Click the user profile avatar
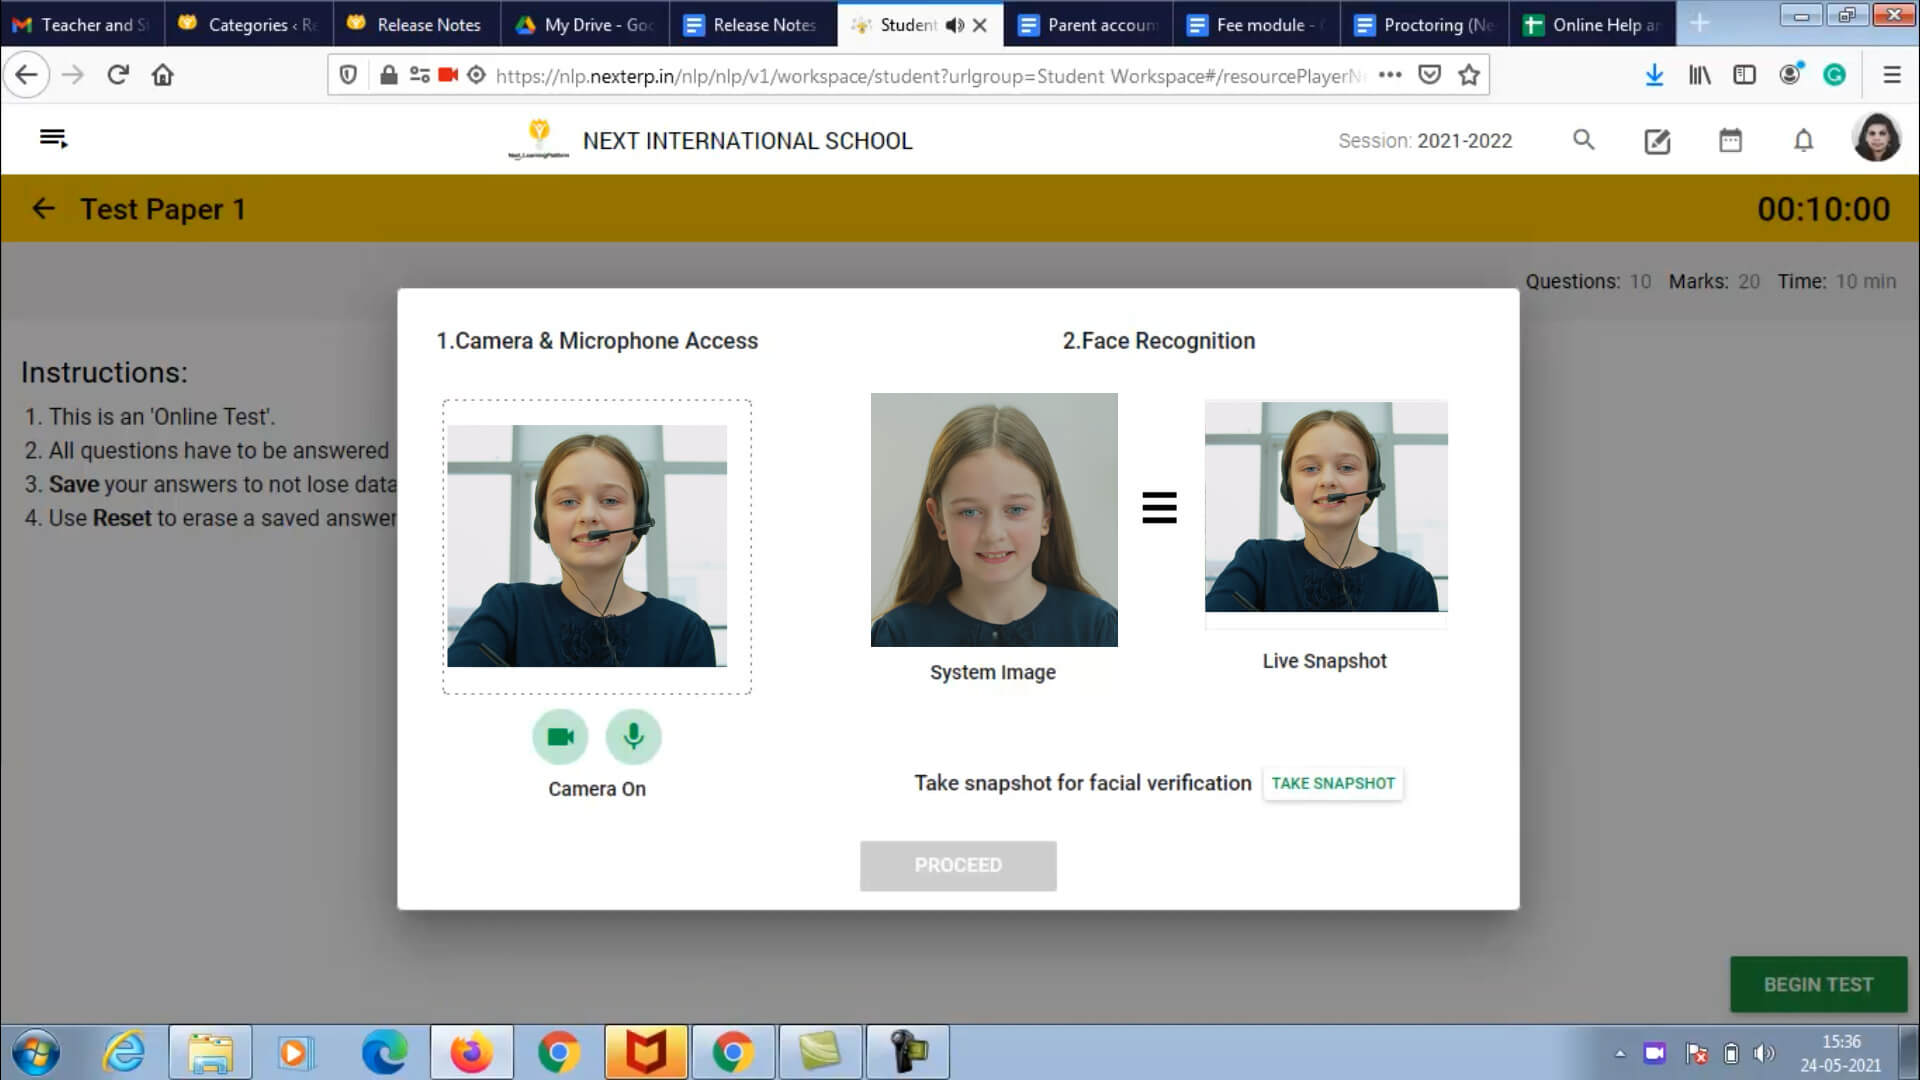Image resolution: width=1920 pixels, height=1080 pixels. tap(1875, 138)
